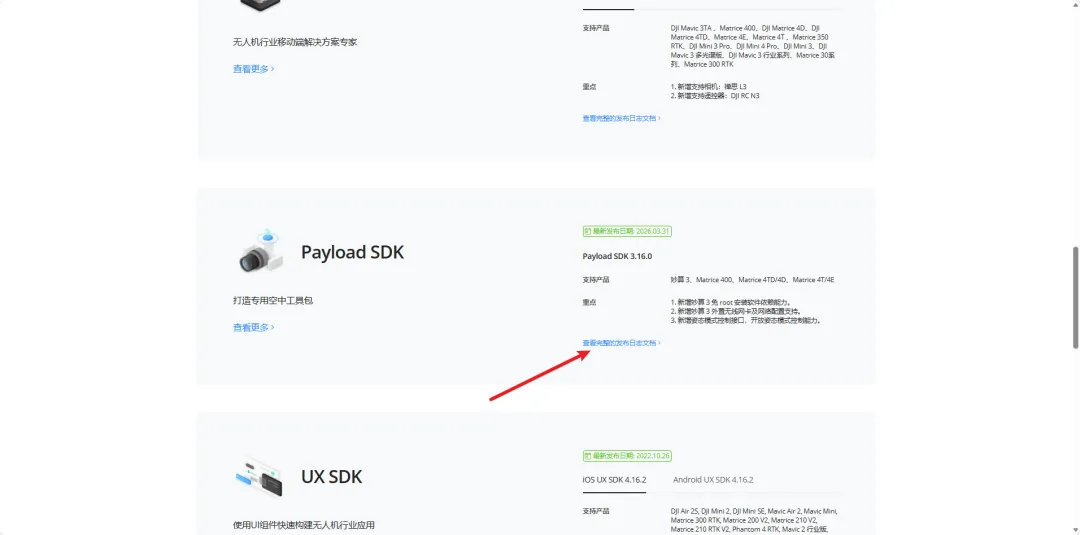Click the page vertical scrollbar thumb
The width and height of the screenshot is (1080, 535).
click(1075, 297)
